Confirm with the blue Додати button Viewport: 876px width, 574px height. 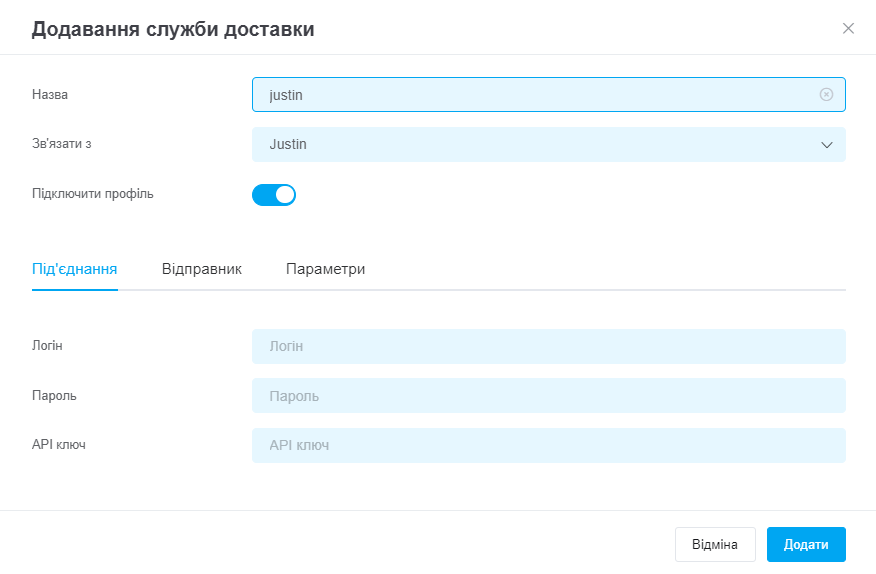[806, 544]
